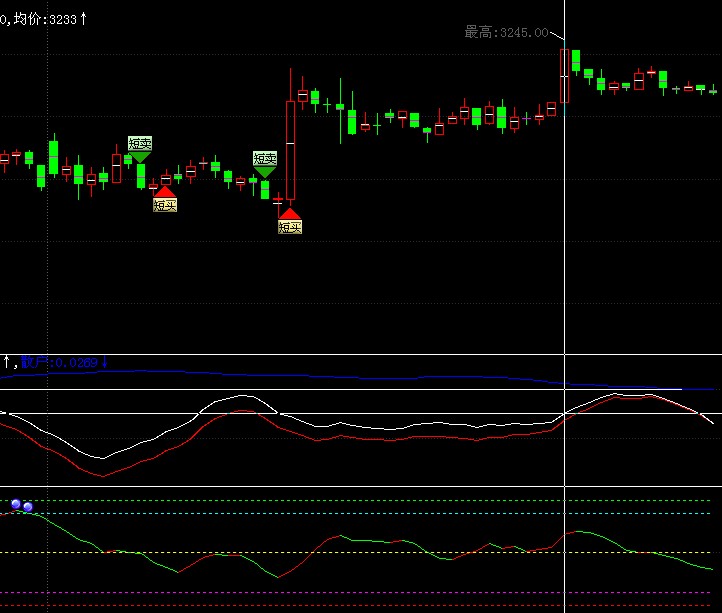
Task: Select the left blue ball marker
Action: tap(16, 504)
